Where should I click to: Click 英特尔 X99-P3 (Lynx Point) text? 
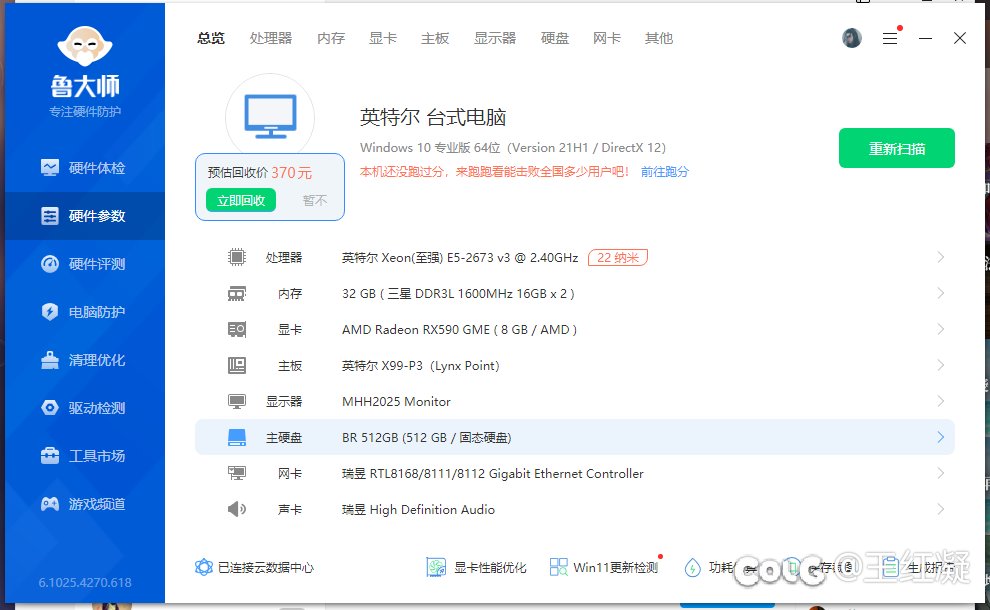tap(420, 366)
